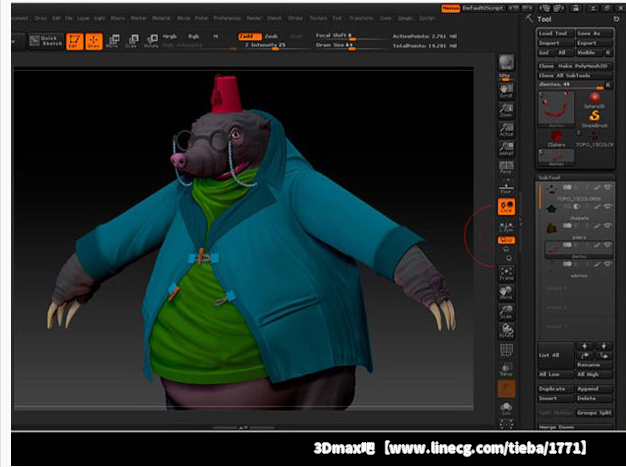
Task: Toggle L.Sym on the right shelf
Action: click(x=506, y=228)
